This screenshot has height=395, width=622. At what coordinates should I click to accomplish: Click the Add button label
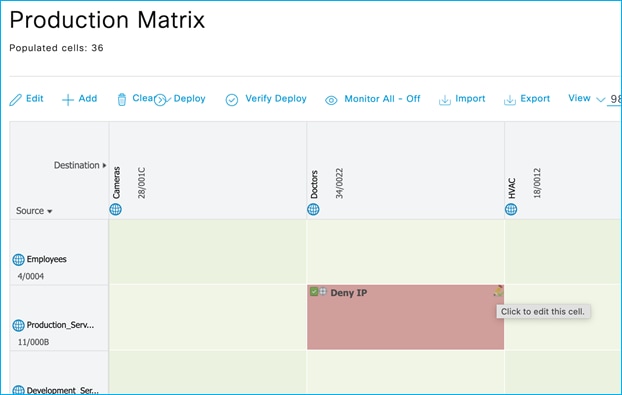click(x=88, y=98)
